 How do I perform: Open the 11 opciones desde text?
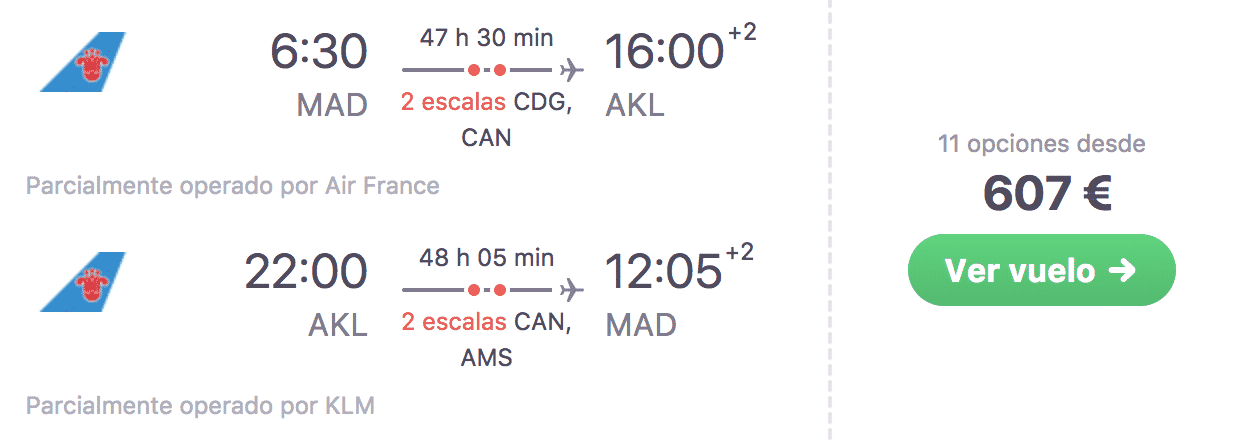(1041, 144)
